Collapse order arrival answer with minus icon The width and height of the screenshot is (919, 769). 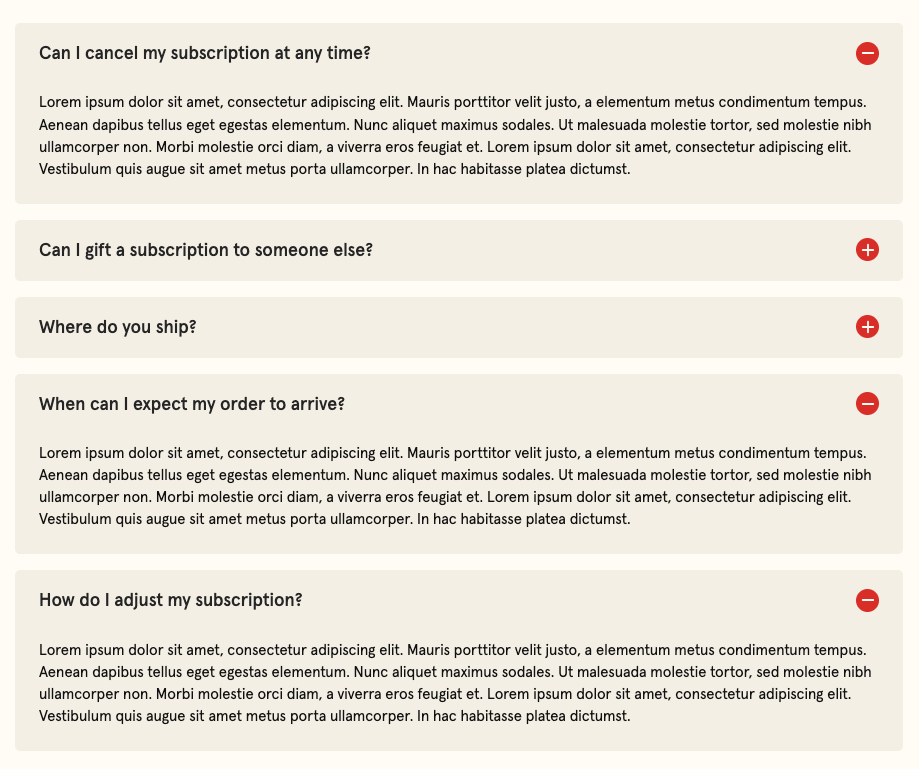click(867, 404)
